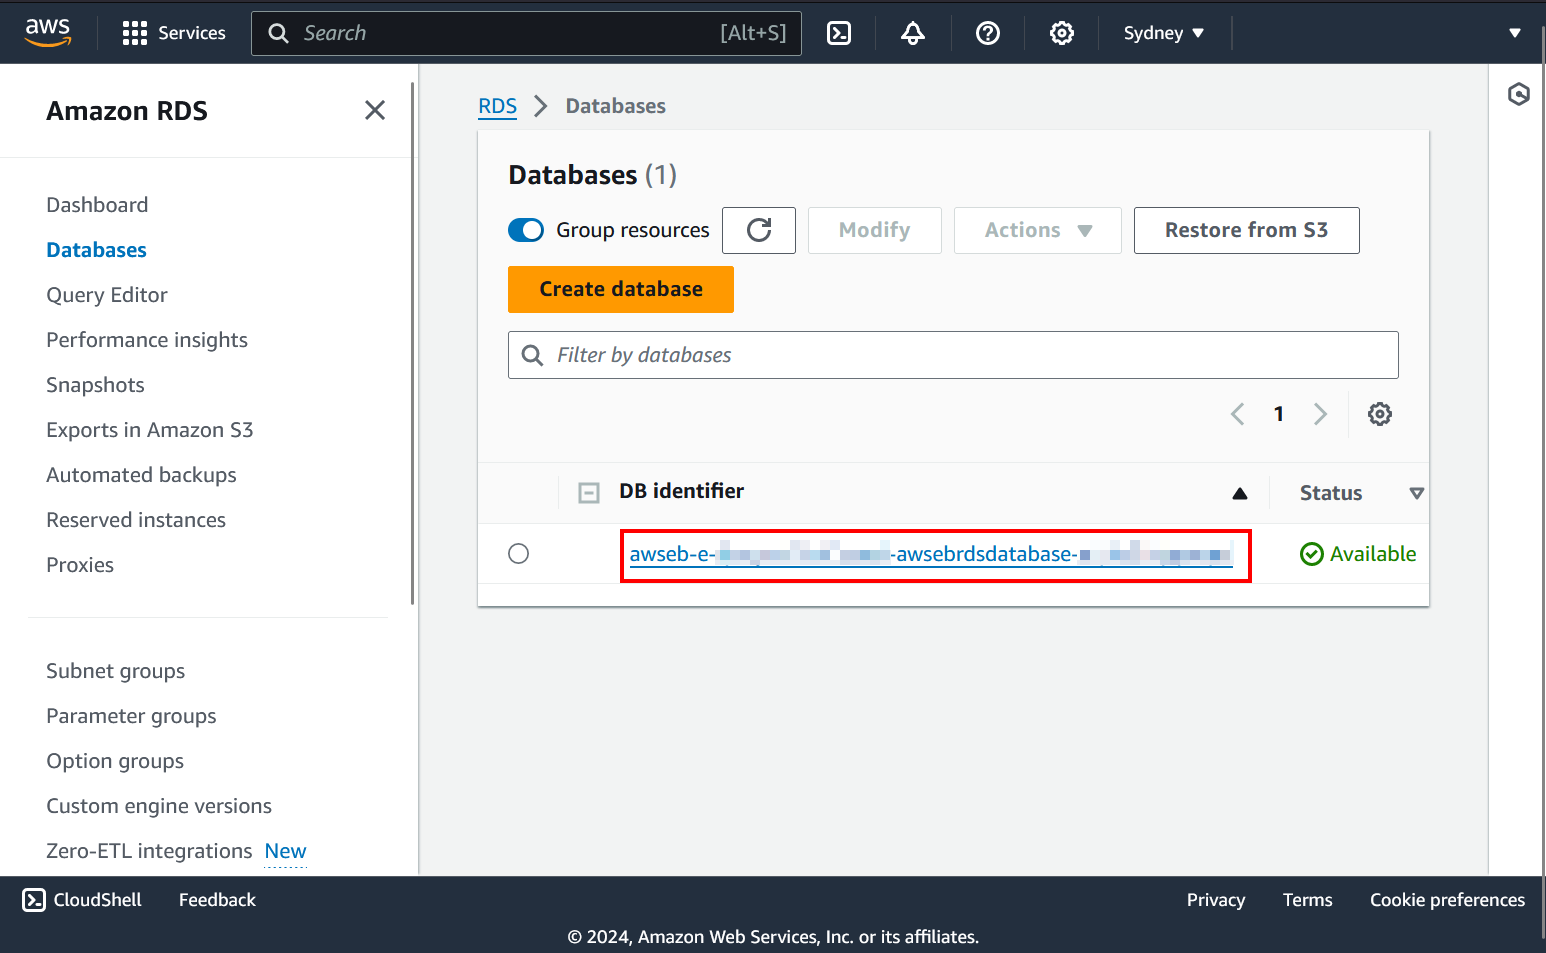
Task: Click inside the Filter by databases field
Action: (x=952, y=354)
